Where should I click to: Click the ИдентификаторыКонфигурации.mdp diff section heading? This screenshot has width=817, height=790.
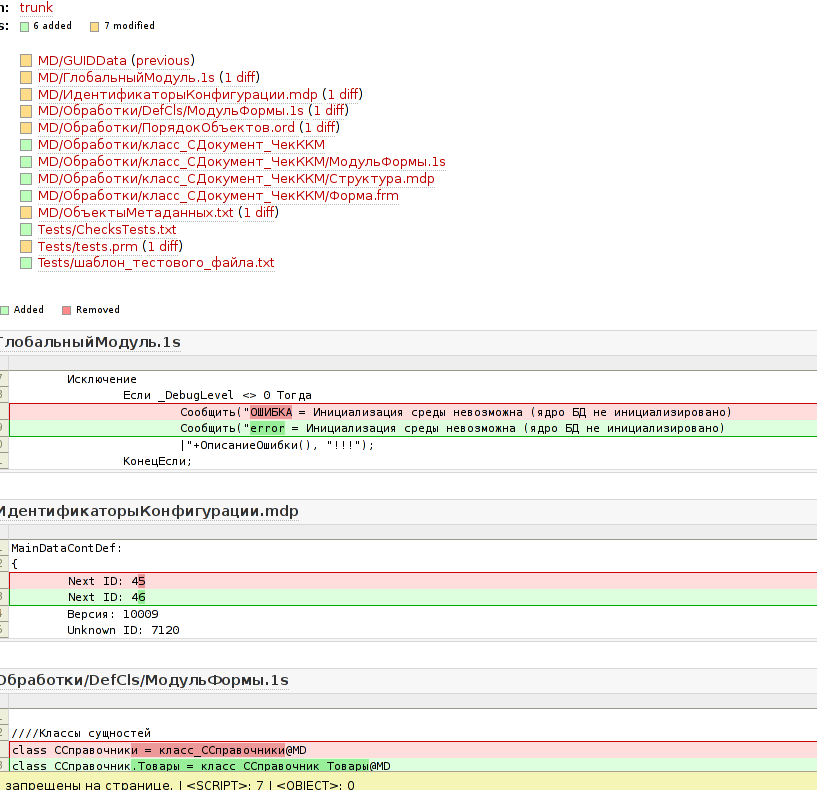click(148, 511)
